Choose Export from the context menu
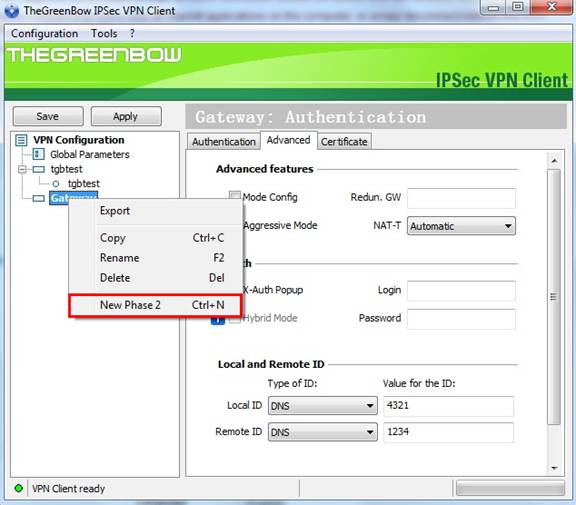576x505 pixels. (x=156, y=211)
